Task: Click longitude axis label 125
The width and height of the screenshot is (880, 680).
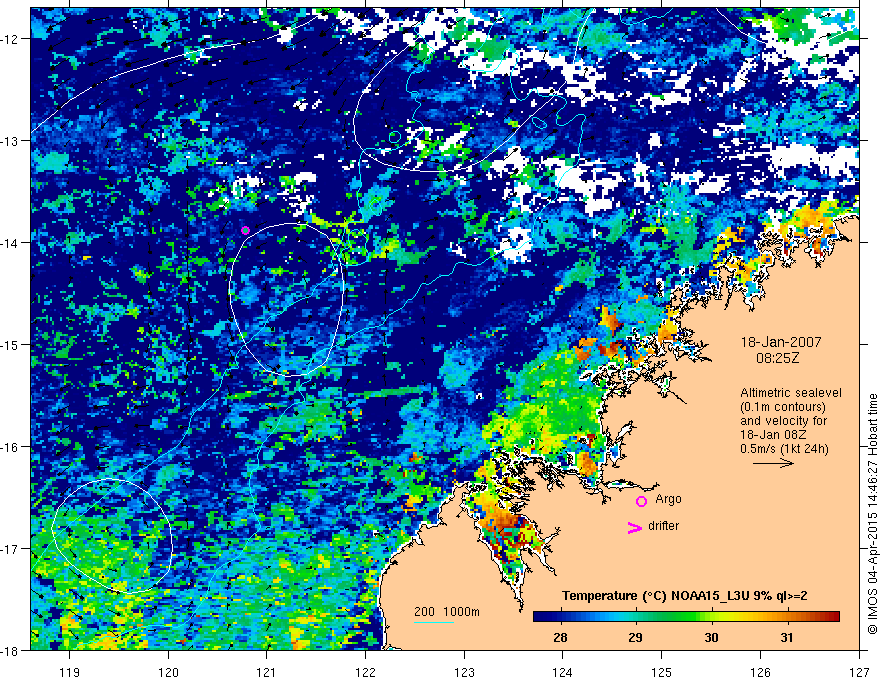Action: click(x=662, y=672)
